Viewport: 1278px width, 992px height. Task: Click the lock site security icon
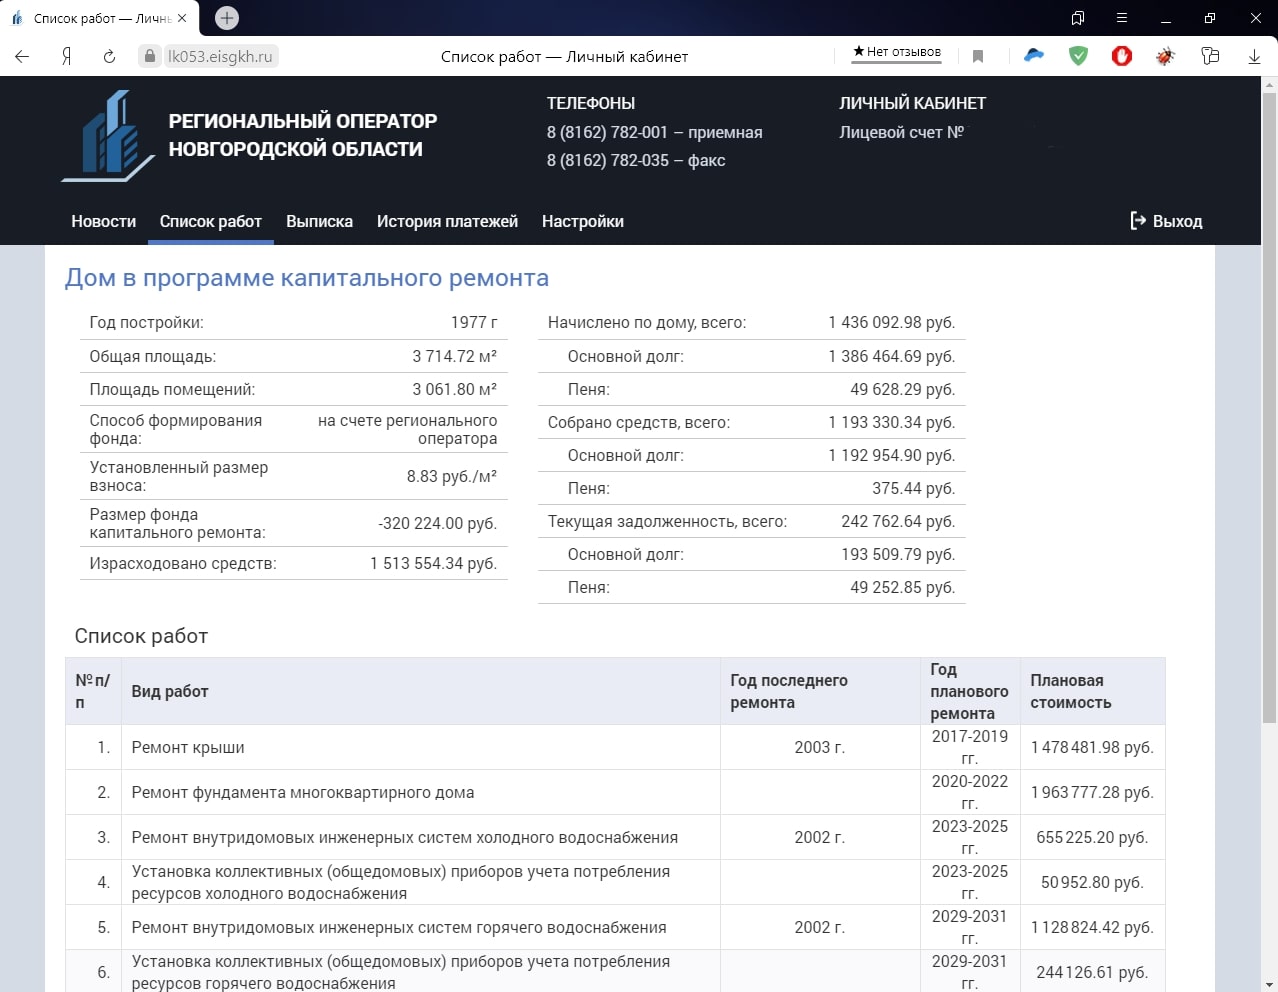point(150,56)
